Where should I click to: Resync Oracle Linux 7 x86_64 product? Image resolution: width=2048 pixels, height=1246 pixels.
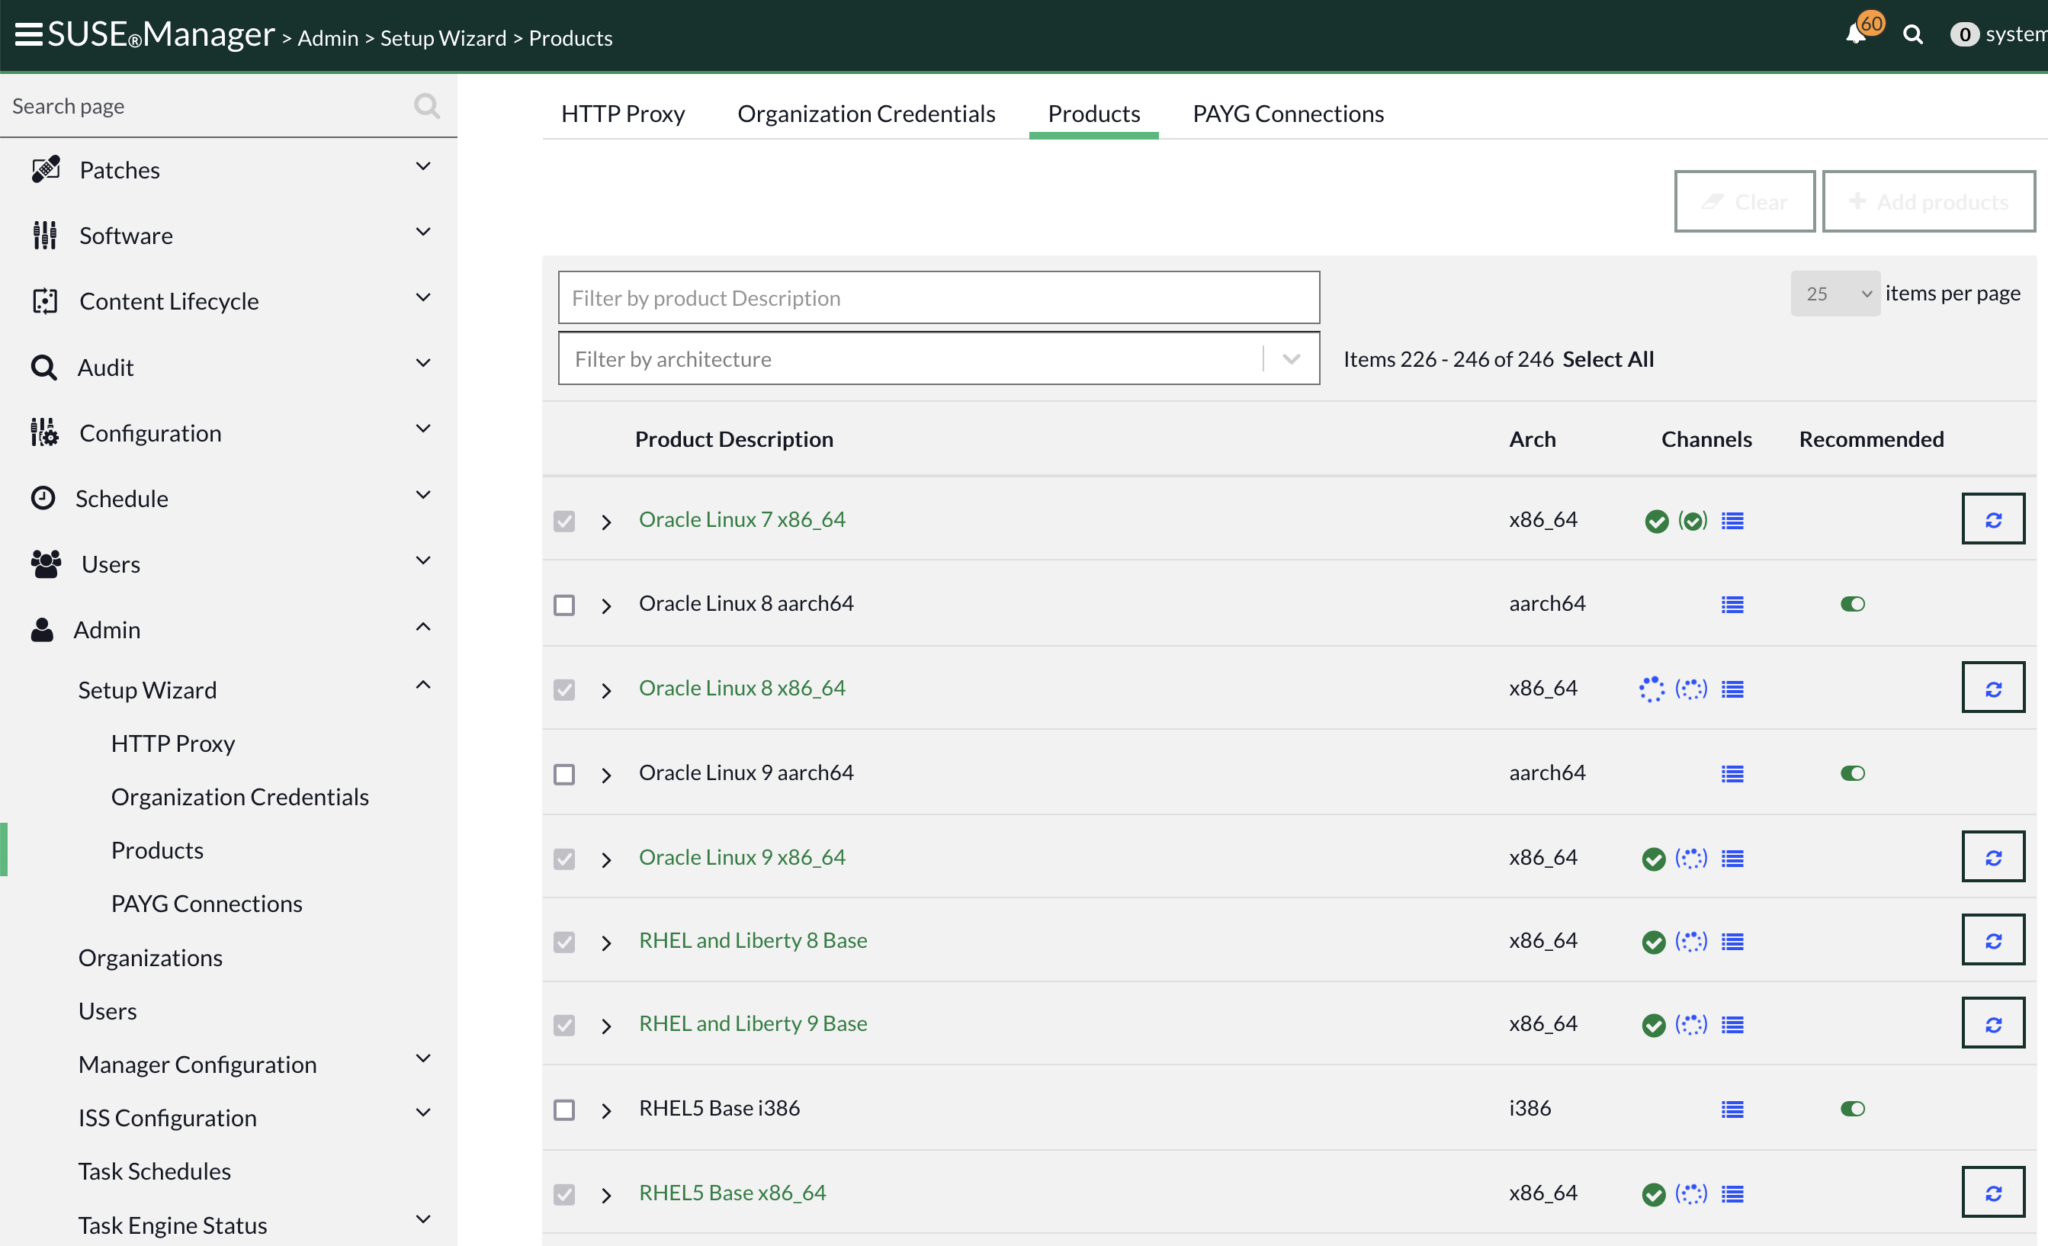[x=1992, y=519]
